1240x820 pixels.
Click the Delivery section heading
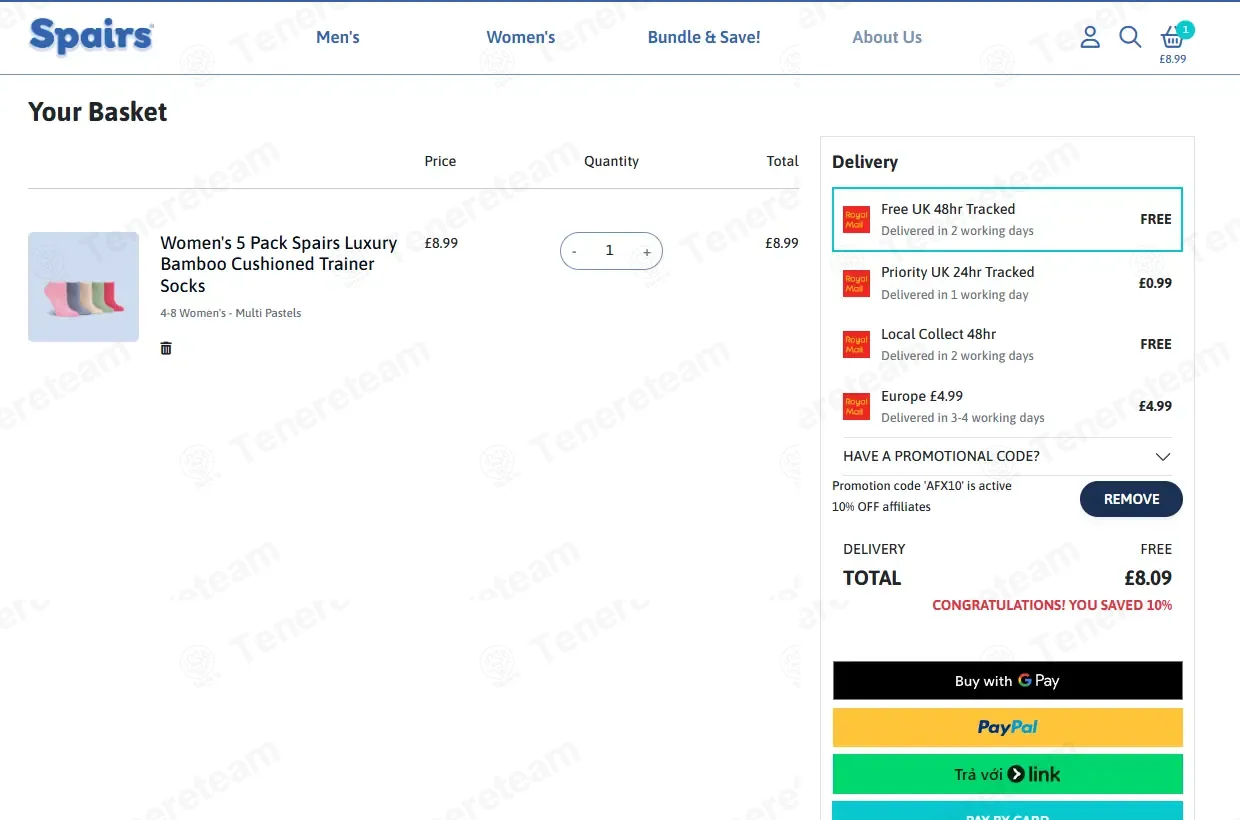[865, 162]
